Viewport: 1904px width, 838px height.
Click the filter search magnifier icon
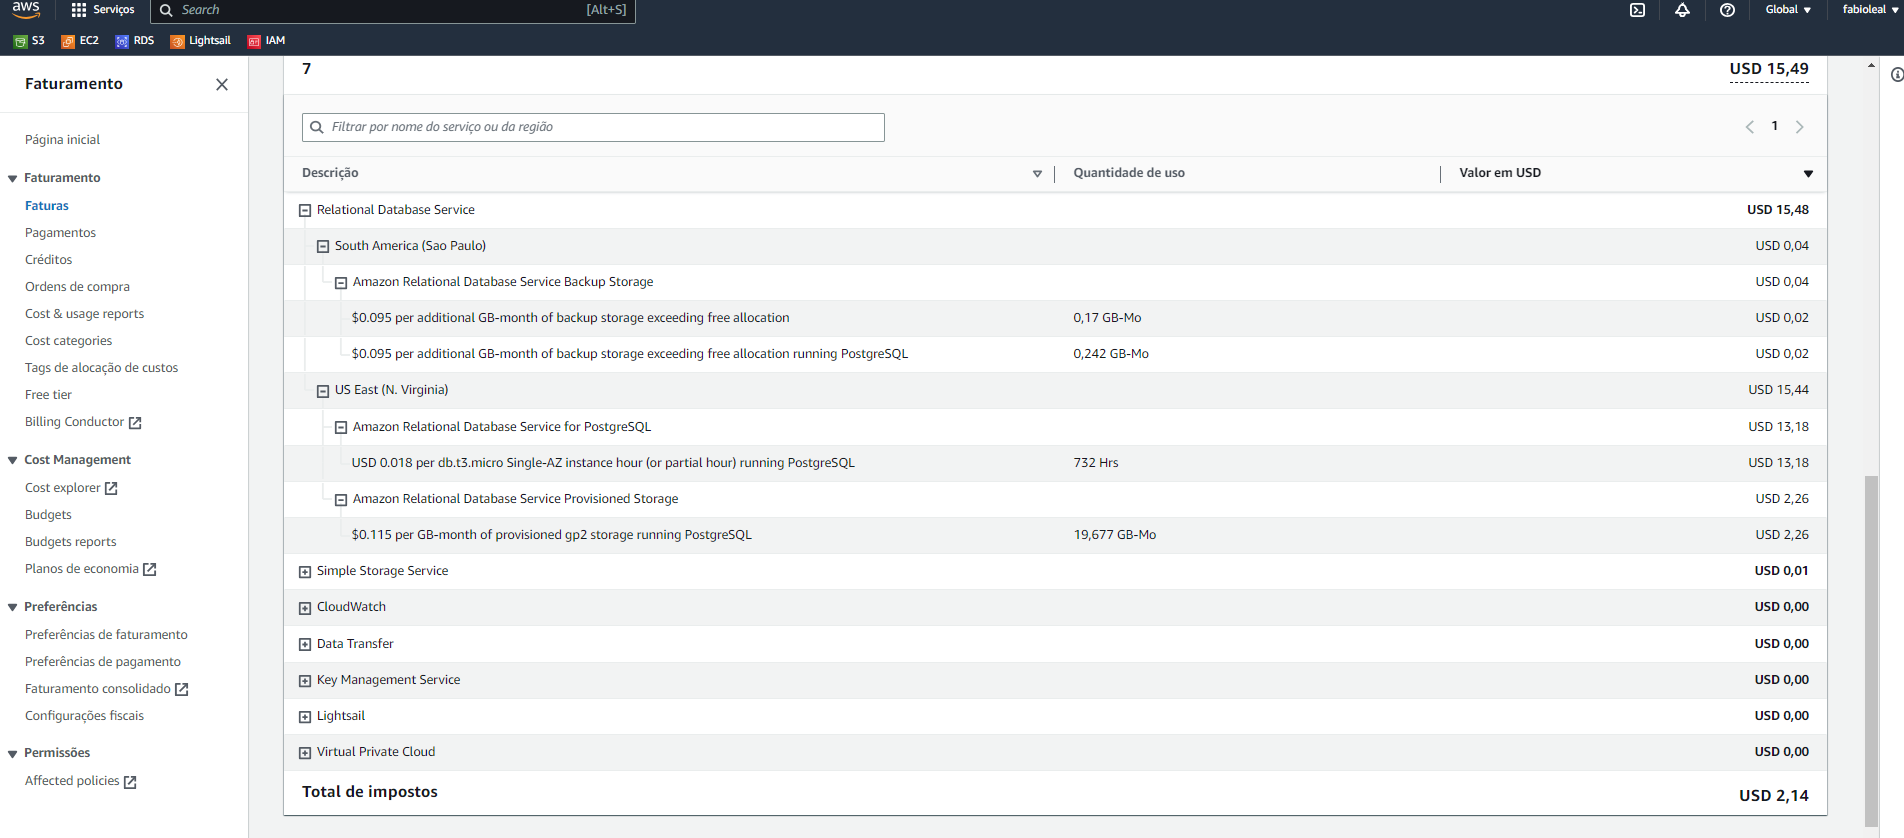pyautogui.click(x=317, y=127)
